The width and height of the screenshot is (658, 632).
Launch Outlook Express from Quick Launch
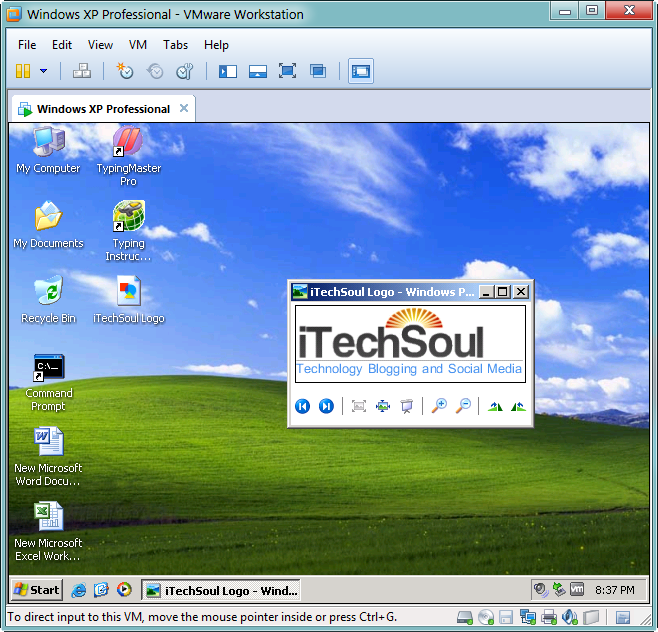(x=101, y=590)
